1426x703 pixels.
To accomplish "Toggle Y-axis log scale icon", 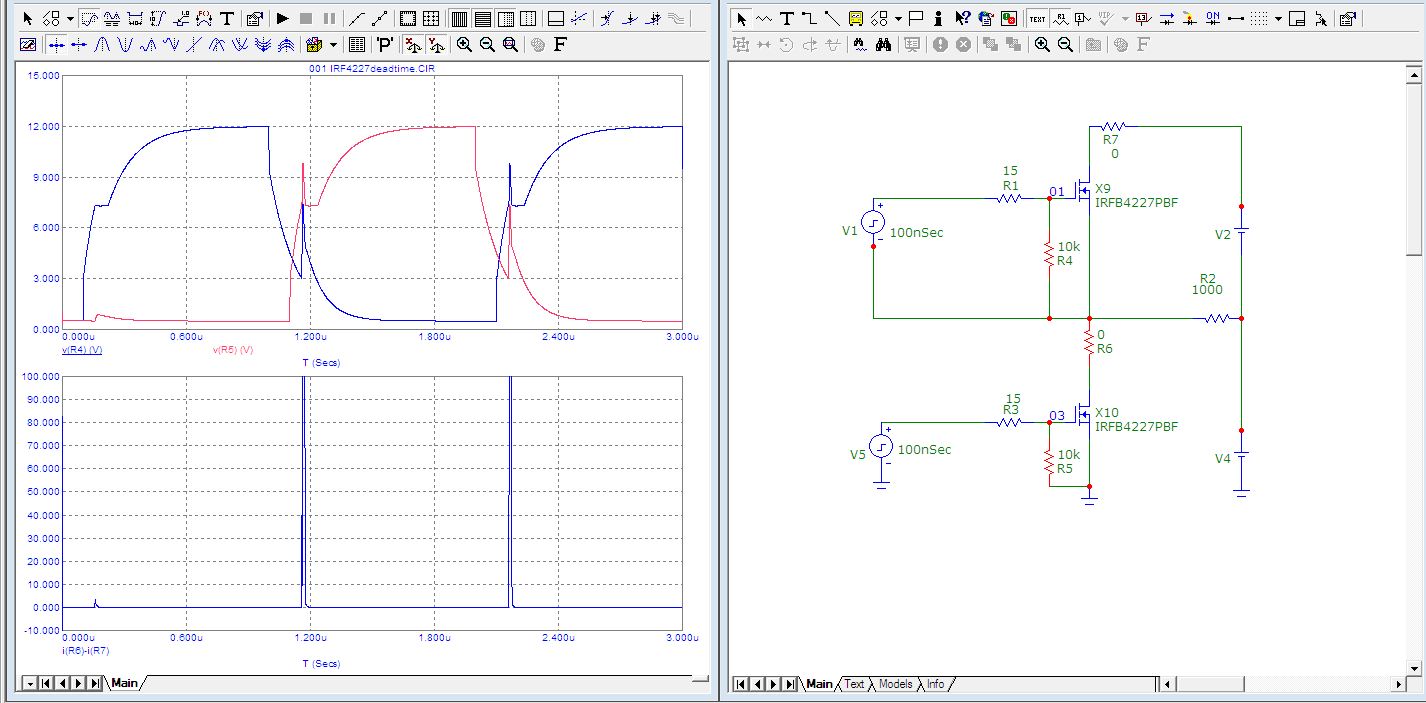I will (437, 44).
